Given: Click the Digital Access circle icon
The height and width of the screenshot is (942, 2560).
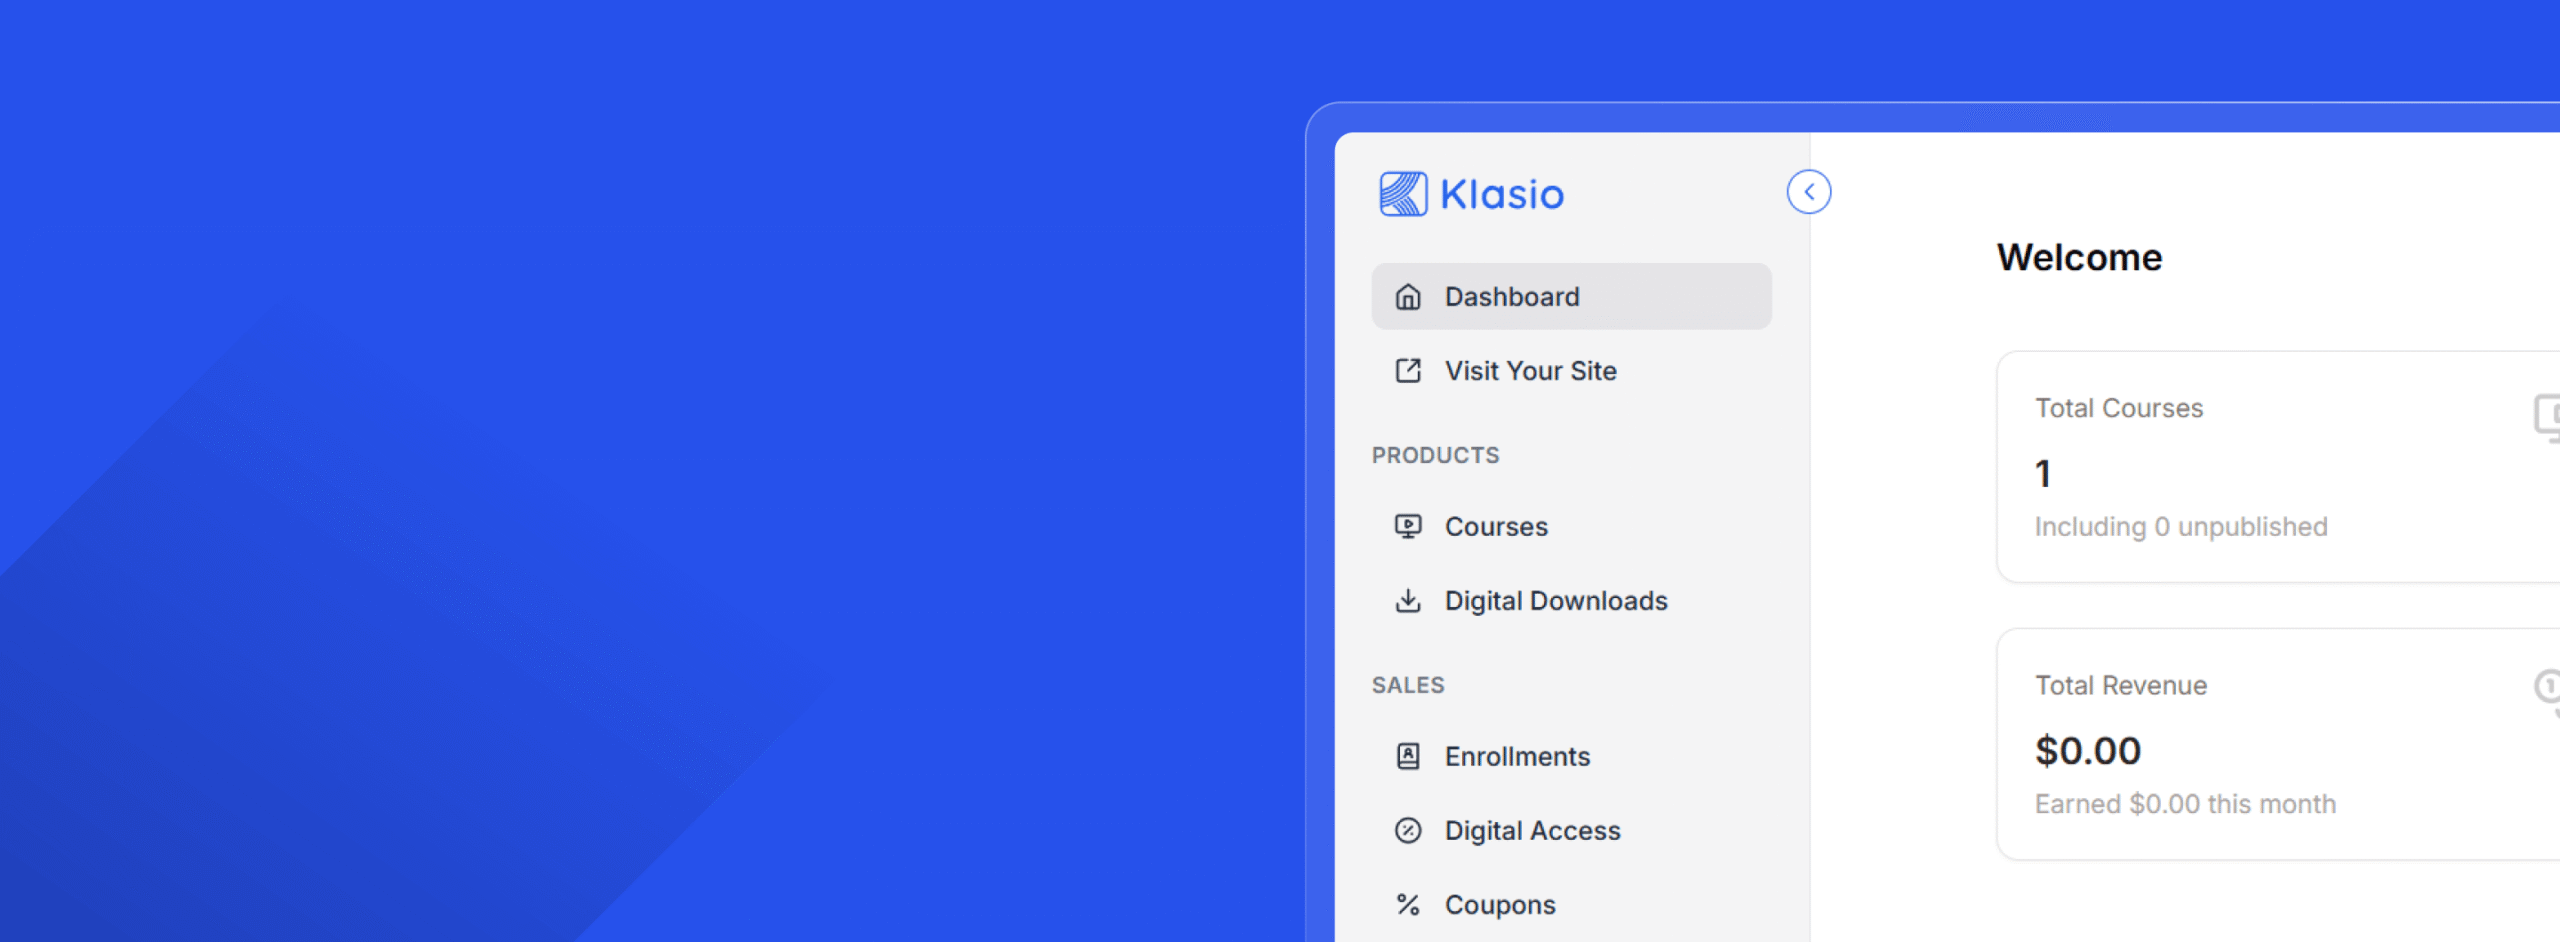Looking at the screenshot, I should (1408, 830).
